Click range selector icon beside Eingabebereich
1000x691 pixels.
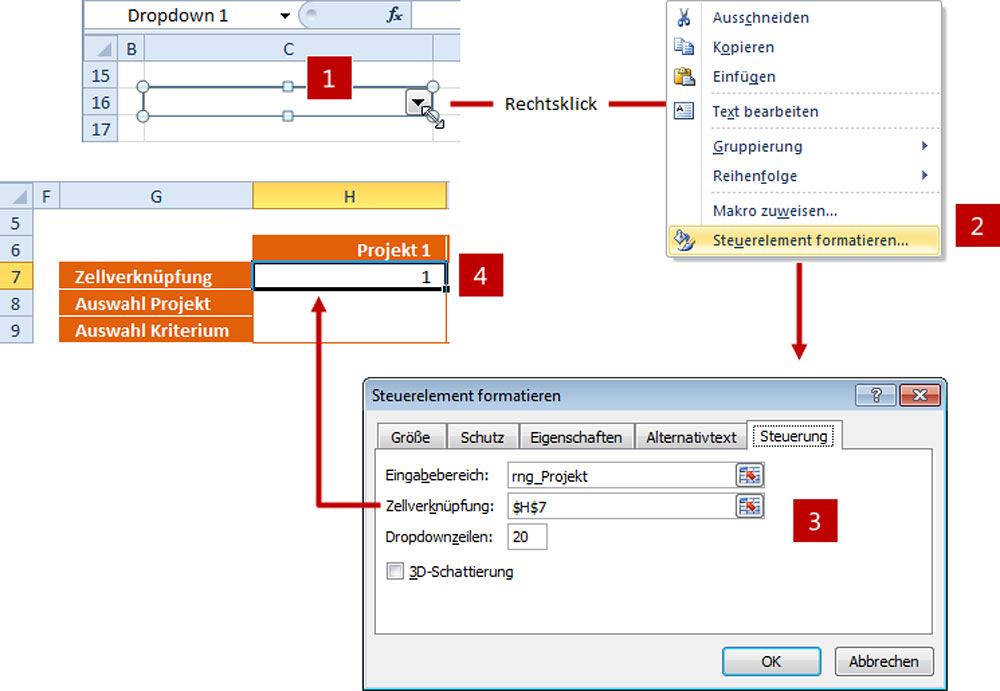pos(750,475)
